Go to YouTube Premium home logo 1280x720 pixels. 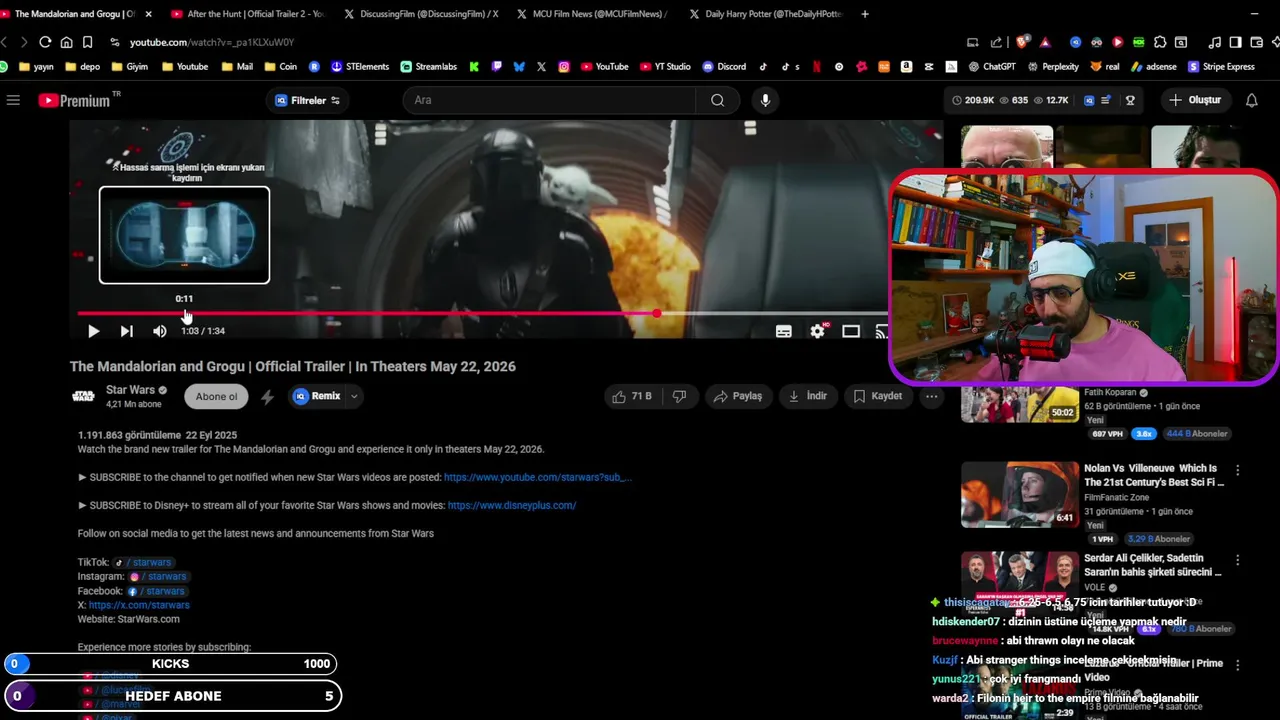pos(74,100)
